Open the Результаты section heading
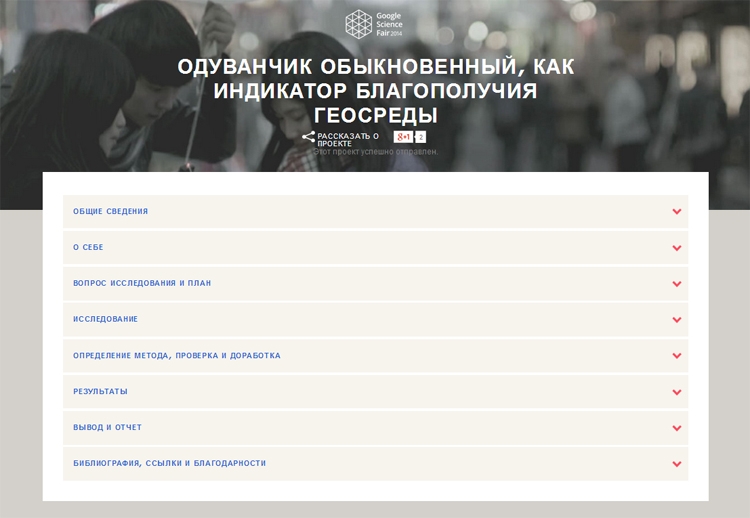 pos(100,392)
